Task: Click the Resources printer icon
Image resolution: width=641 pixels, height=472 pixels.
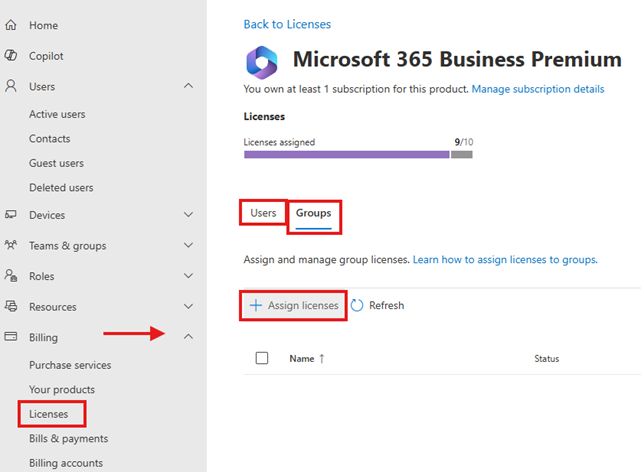Action: [x=11, y=306]
